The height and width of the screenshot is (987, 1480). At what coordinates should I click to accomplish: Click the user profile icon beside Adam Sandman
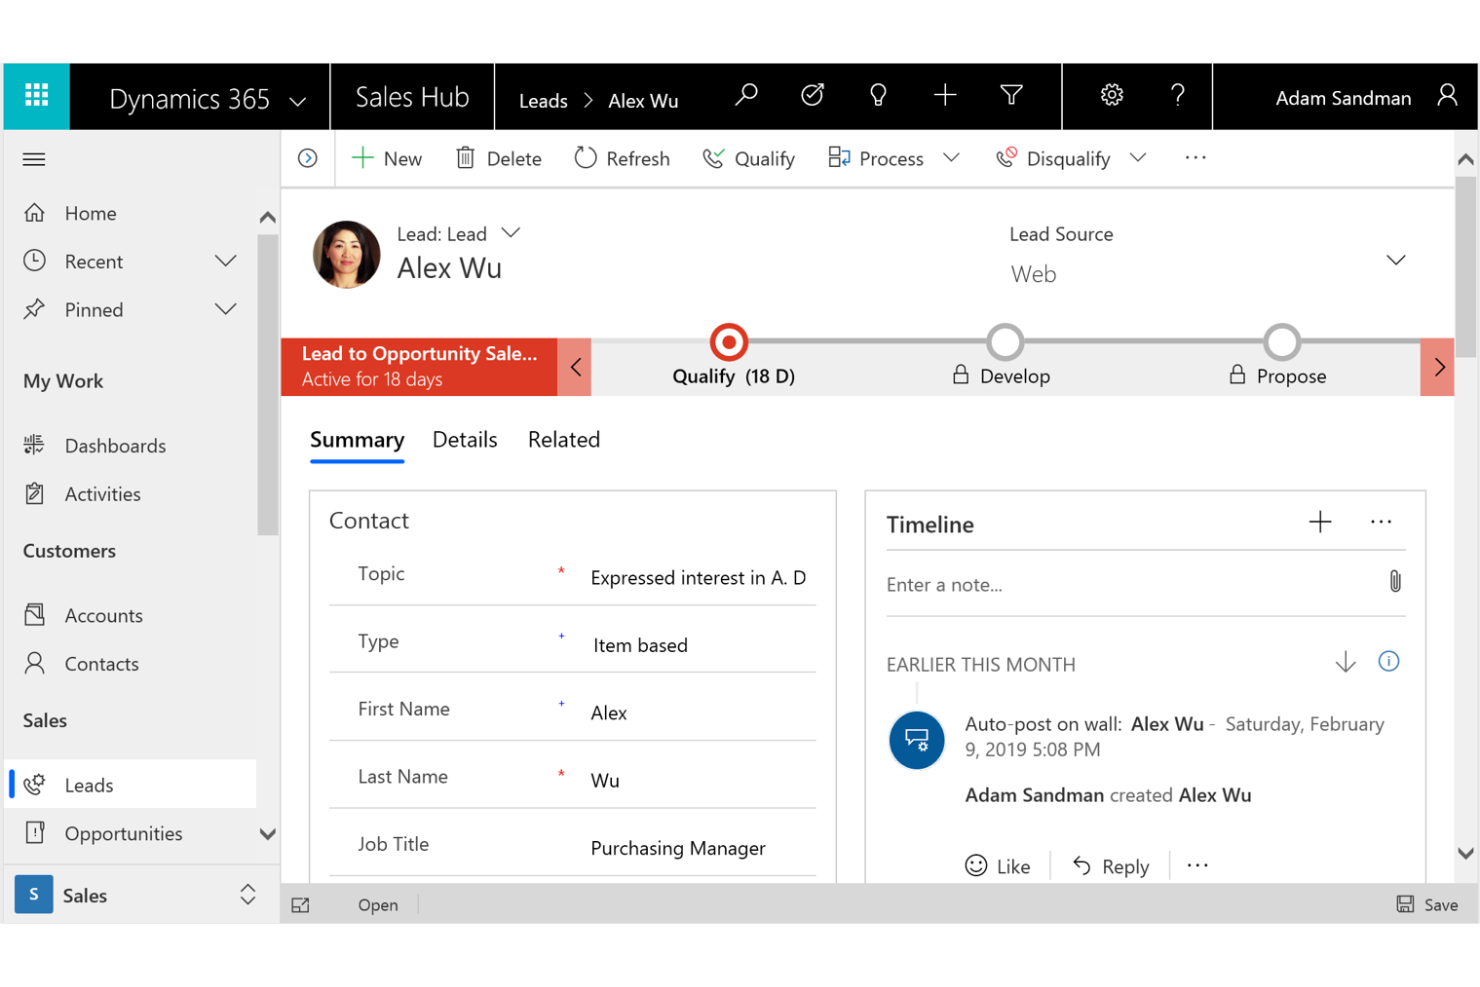coord(1447,95)
